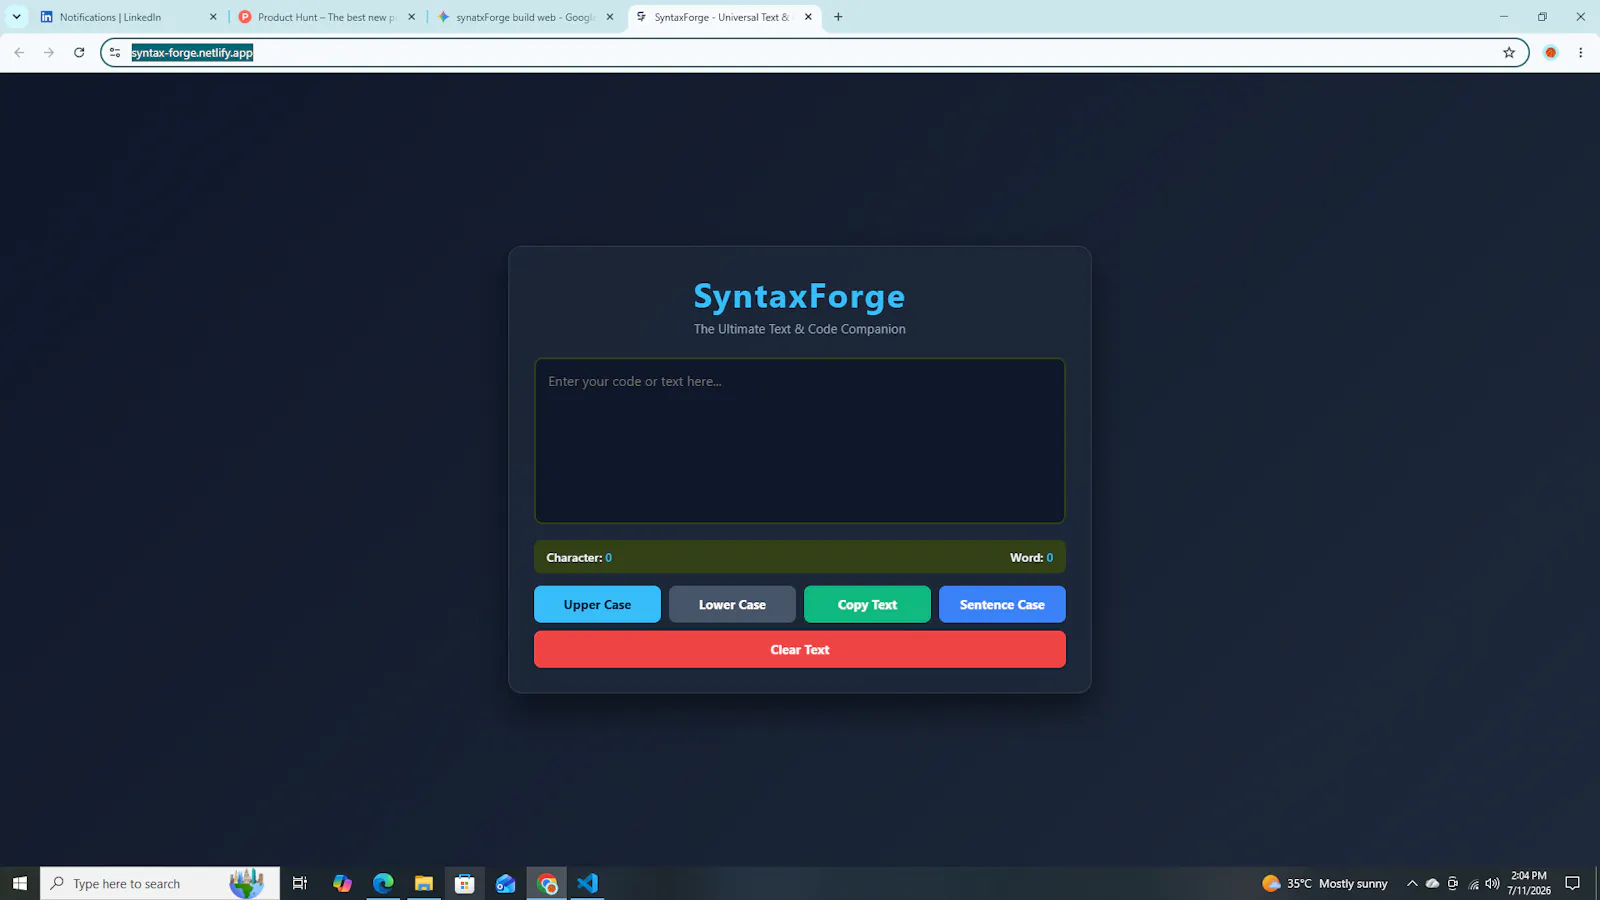Clear the text with red button
This screenshot has height=900, width=1600.
click(800, 649)
